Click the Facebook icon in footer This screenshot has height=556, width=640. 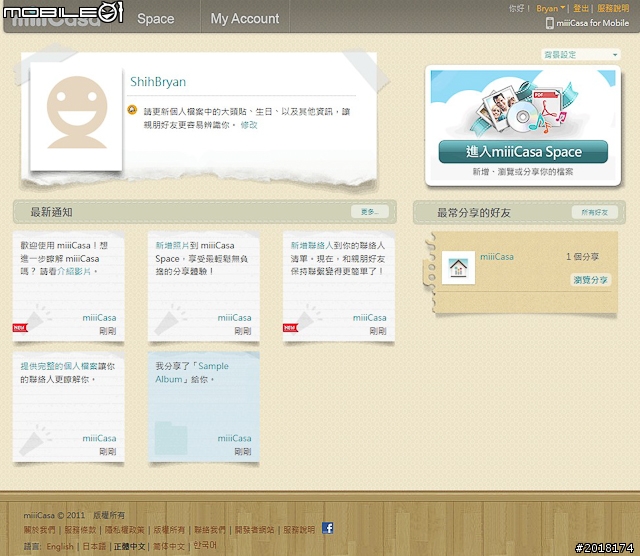coord(327,528)
